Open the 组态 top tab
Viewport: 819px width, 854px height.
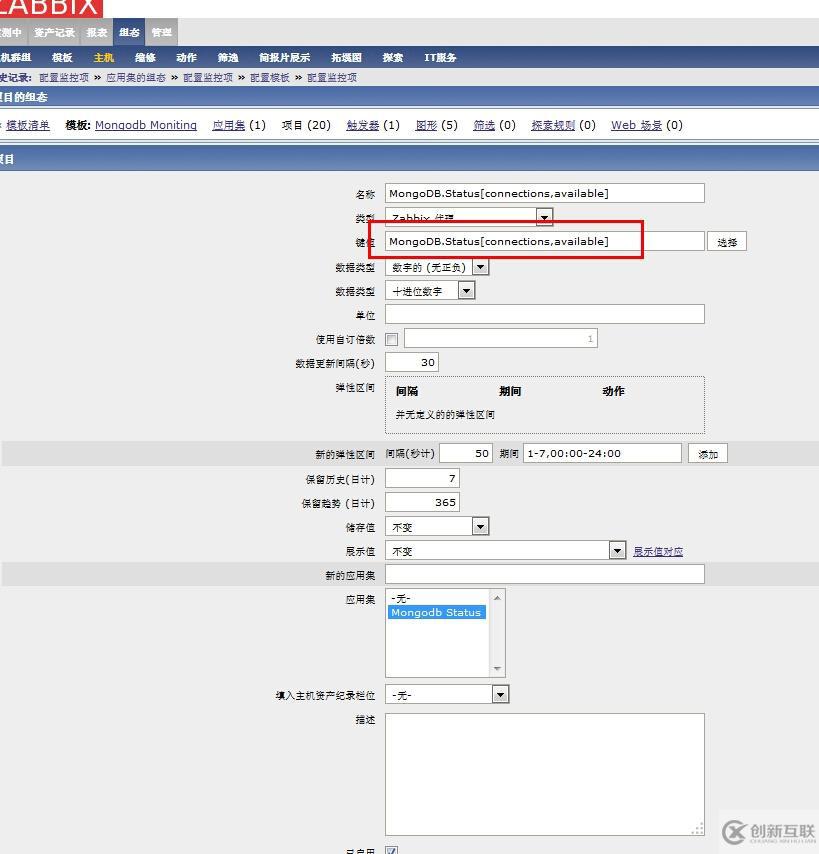(x=129, y=33)
